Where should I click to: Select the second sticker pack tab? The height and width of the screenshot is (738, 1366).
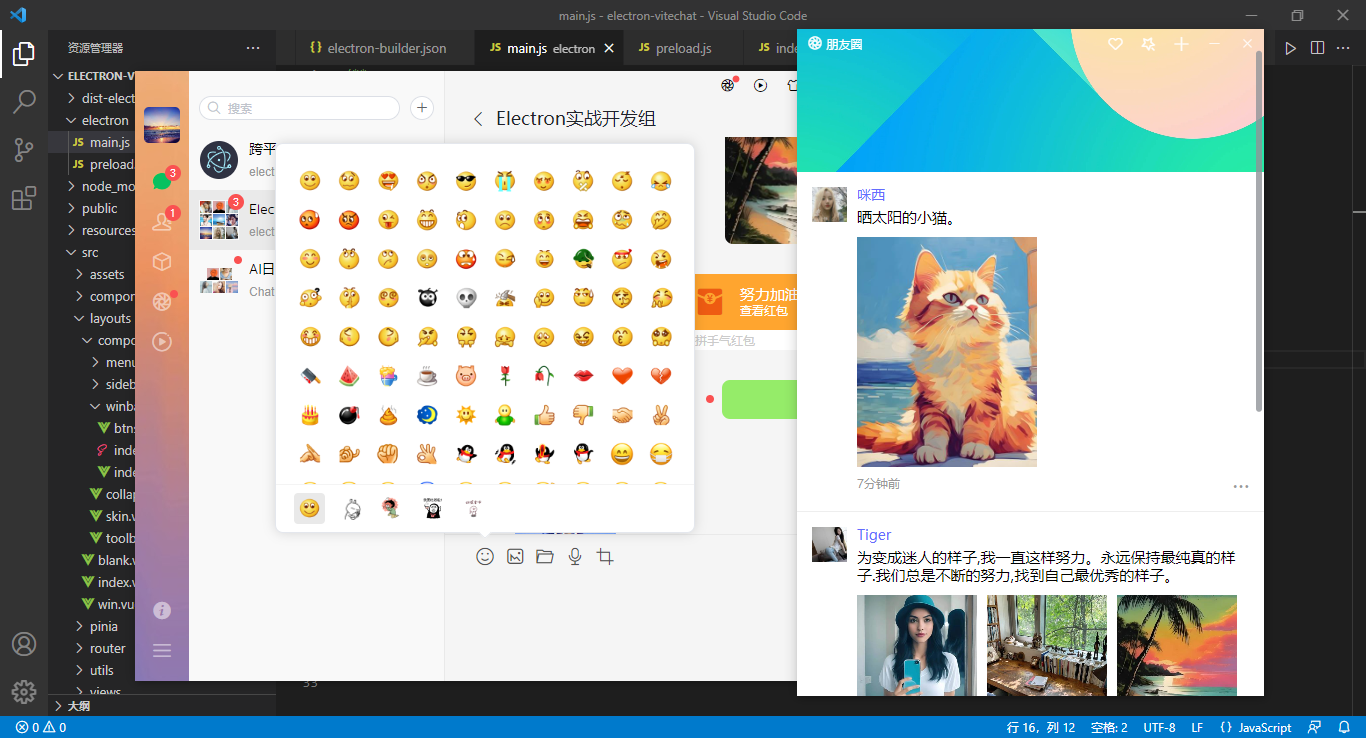[x=351, y=509]
